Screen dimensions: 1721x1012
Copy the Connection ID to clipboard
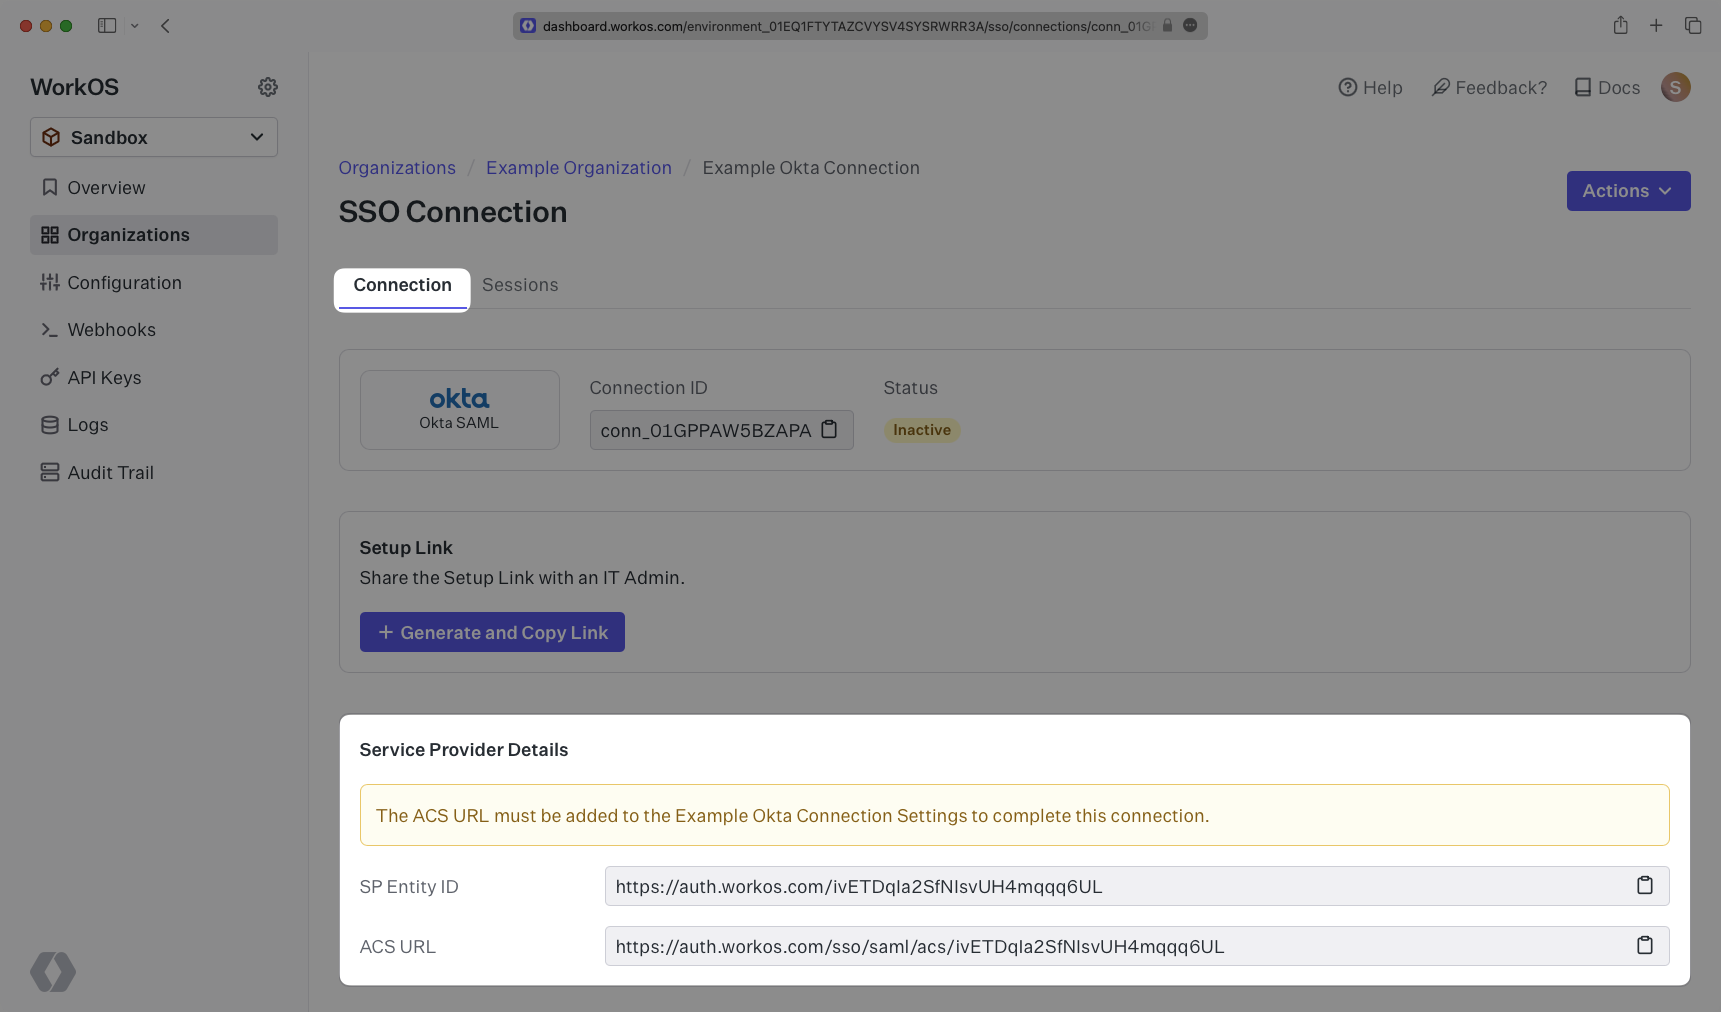point(829,429)
